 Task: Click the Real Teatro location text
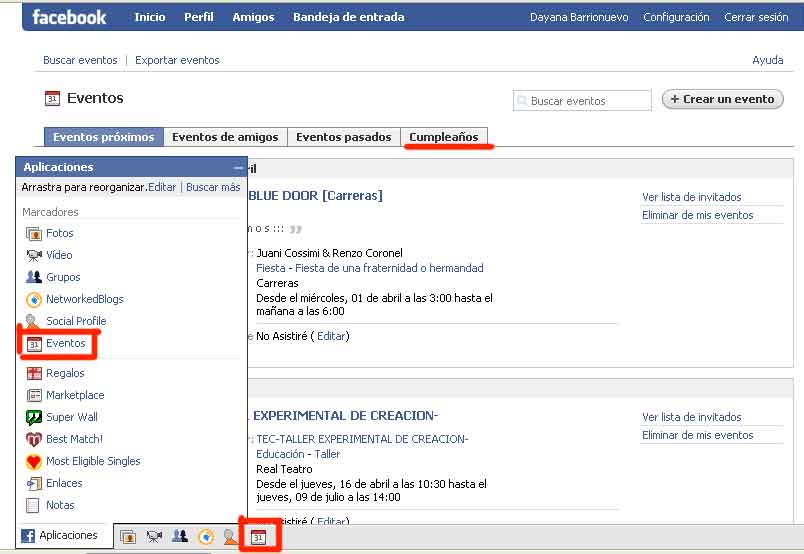tap(284, 469)
